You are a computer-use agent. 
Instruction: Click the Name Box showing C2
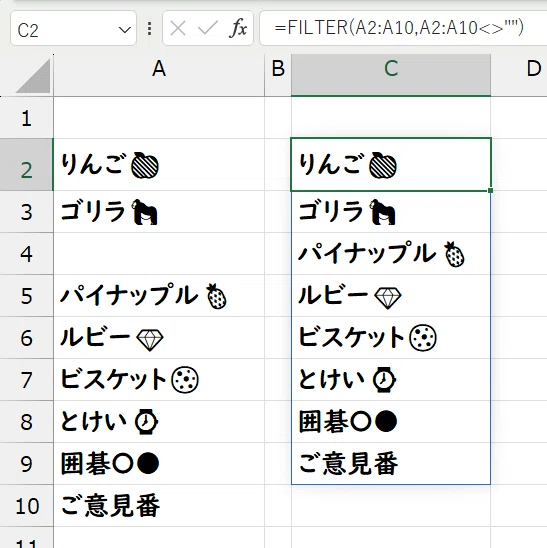[x=73, y=28]
